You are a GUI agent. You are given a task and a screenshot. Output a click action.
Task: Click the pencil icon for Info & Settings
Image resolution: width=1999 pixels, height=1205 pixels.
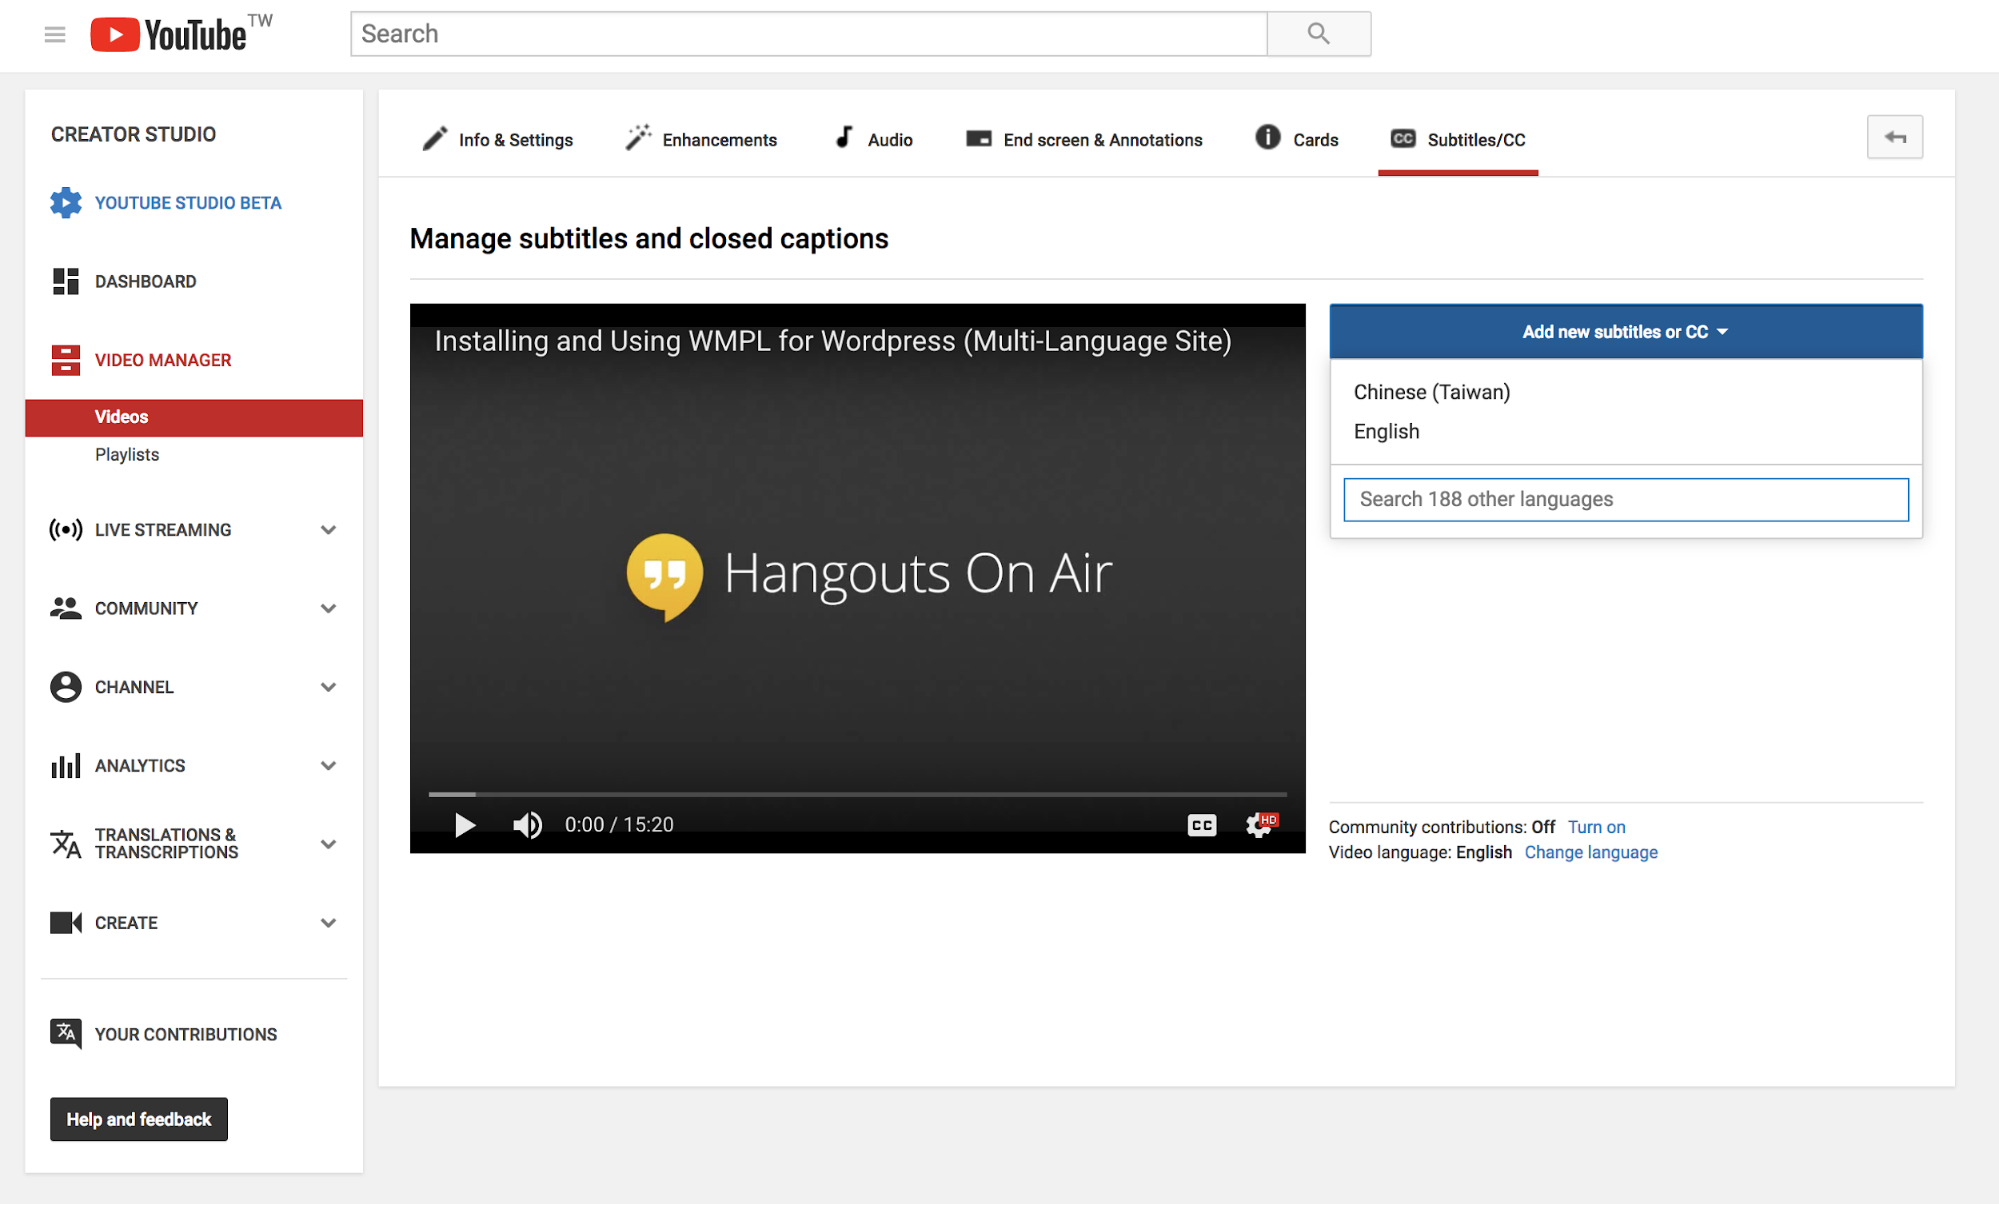(x=435, y=139)
